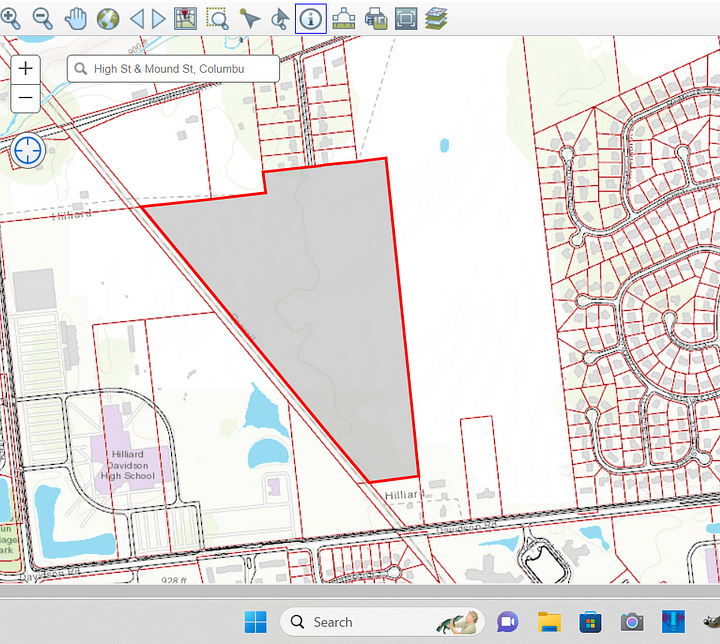Activate the Identify info tool
Image resolution: width=720 pixels, height=644 pixels.
click(x=311, y=17)
